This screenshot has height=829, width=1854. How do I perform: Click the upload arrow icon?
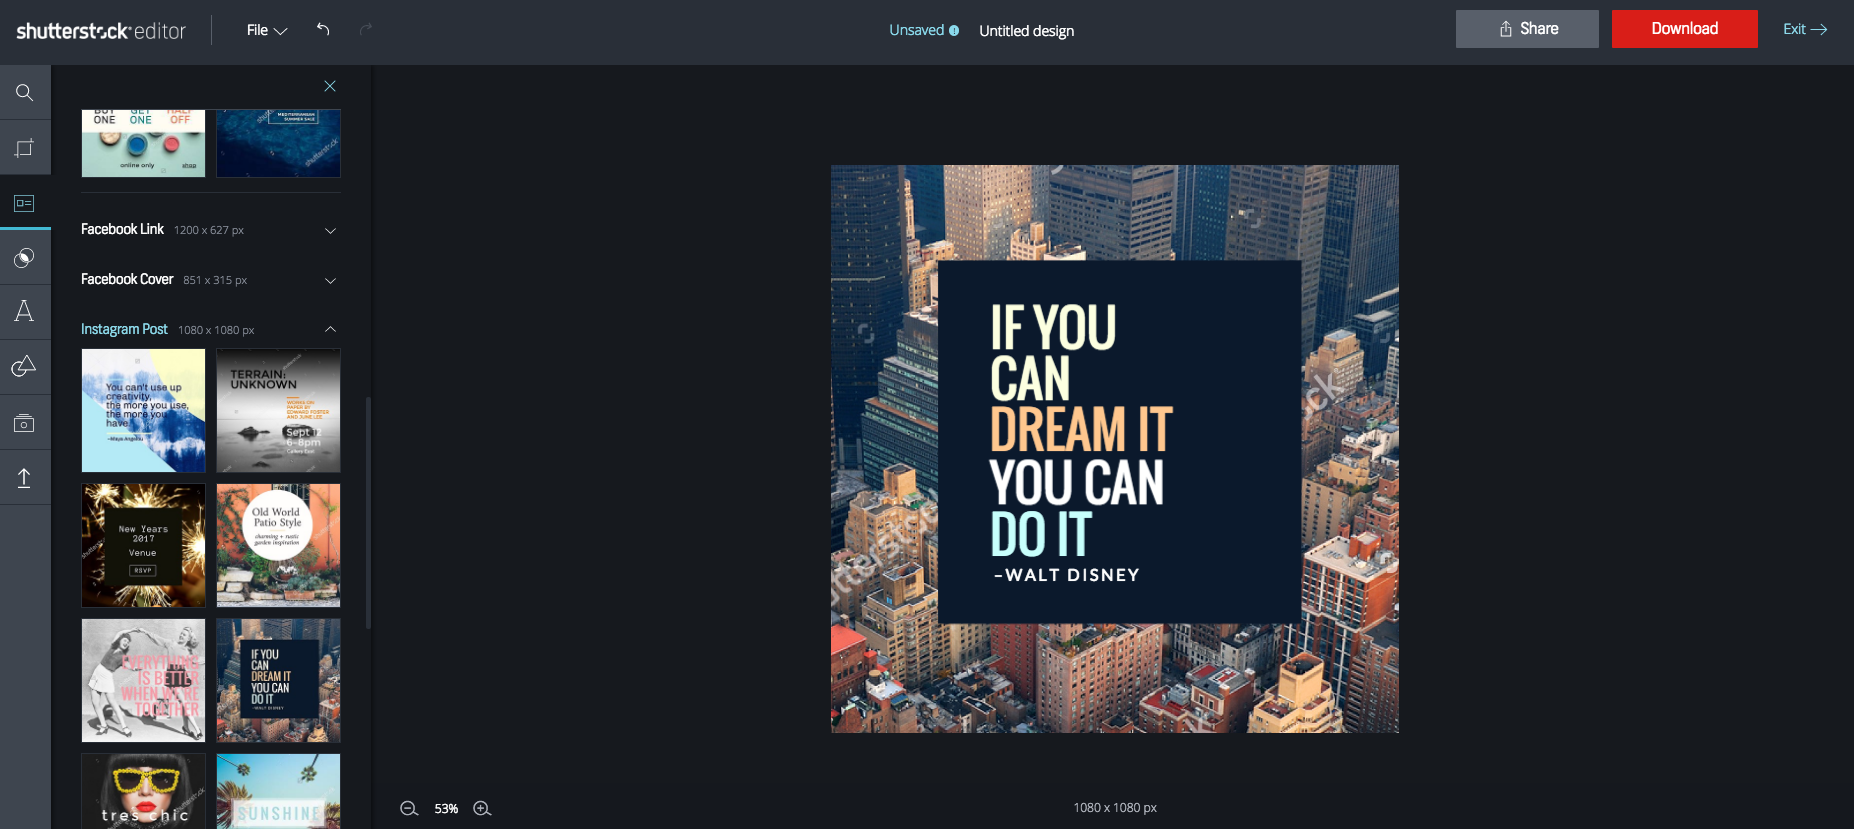tap(25, 478)
